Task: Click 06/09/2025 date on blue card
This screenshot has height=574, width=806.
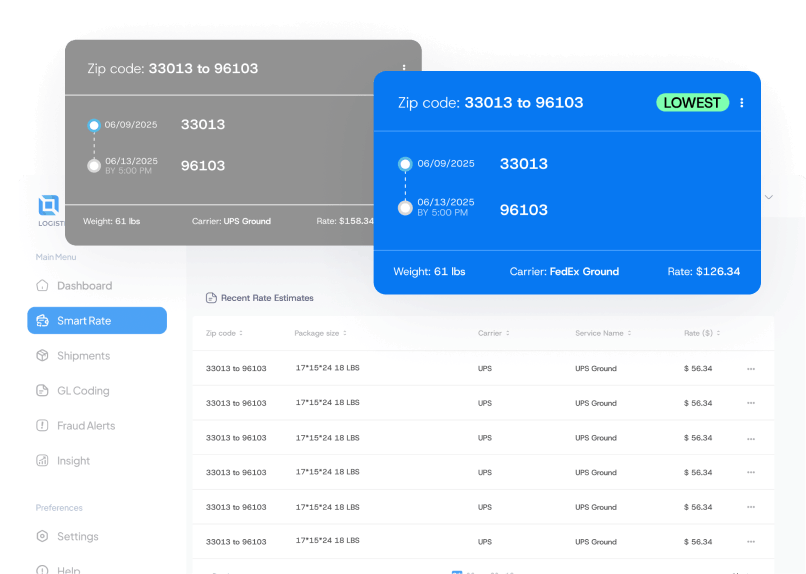Action: click(446, 163)
